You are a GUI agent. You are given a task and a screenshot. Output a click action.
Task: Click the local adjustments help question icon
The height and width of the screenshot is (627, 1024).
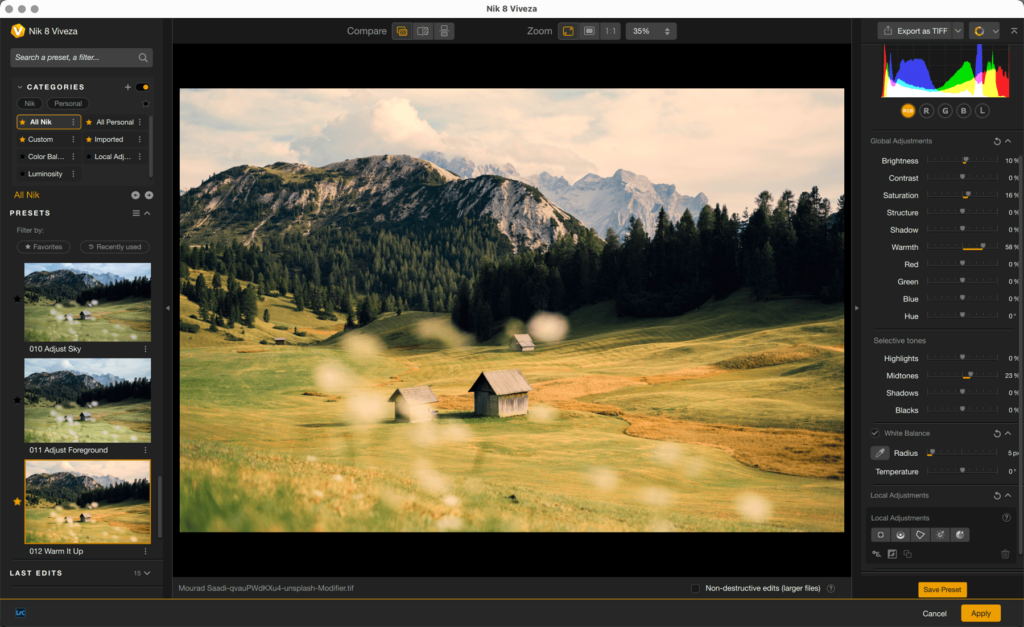[x=1006, y=518]
